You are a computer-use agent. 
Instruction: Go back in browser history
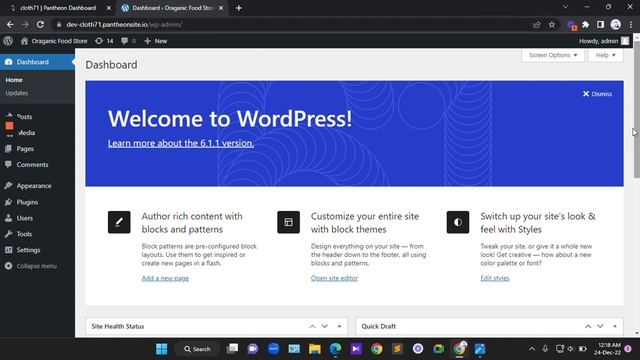click(x=10, y=24)
